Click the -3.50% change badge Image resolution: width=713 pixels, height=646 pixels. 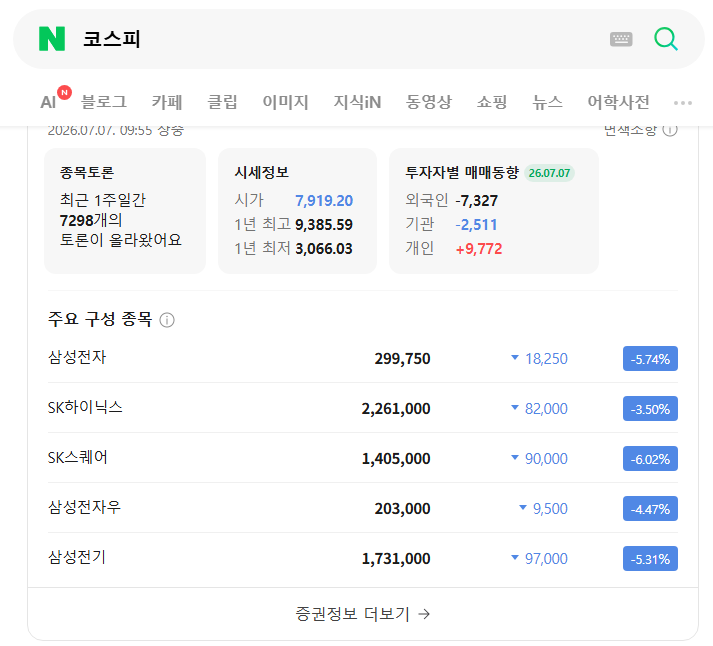650,409
